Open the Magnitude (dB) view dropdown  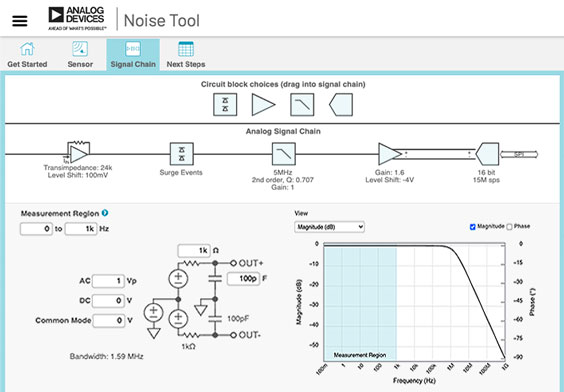click(329, 227)
